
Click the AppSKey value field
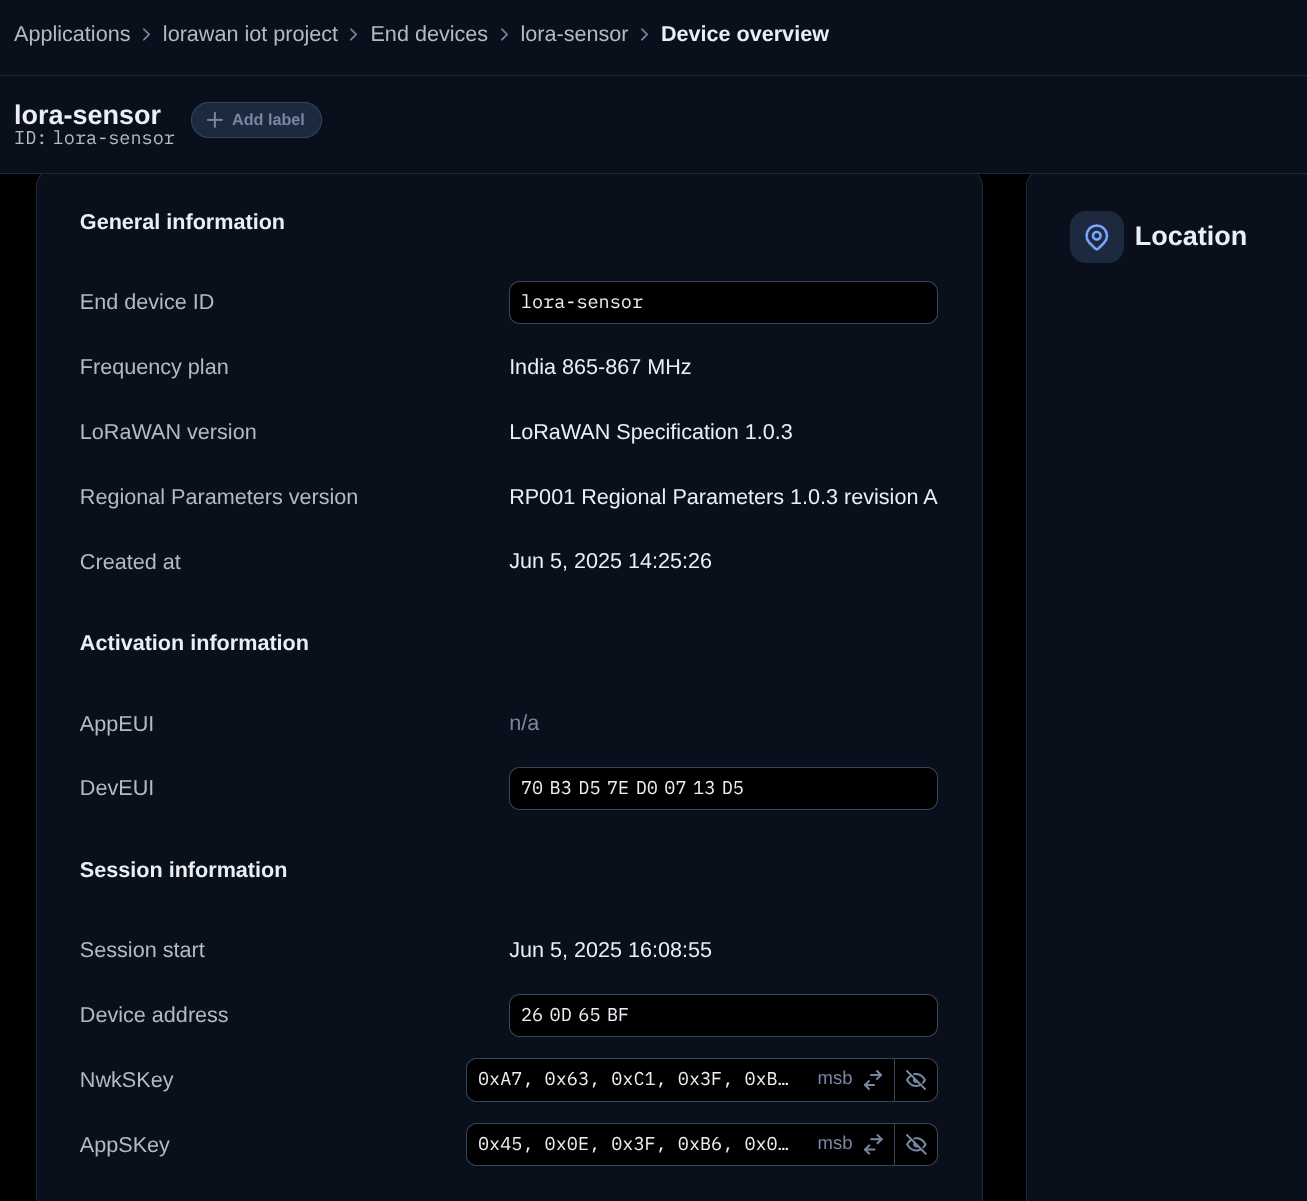click(634, 1145)
